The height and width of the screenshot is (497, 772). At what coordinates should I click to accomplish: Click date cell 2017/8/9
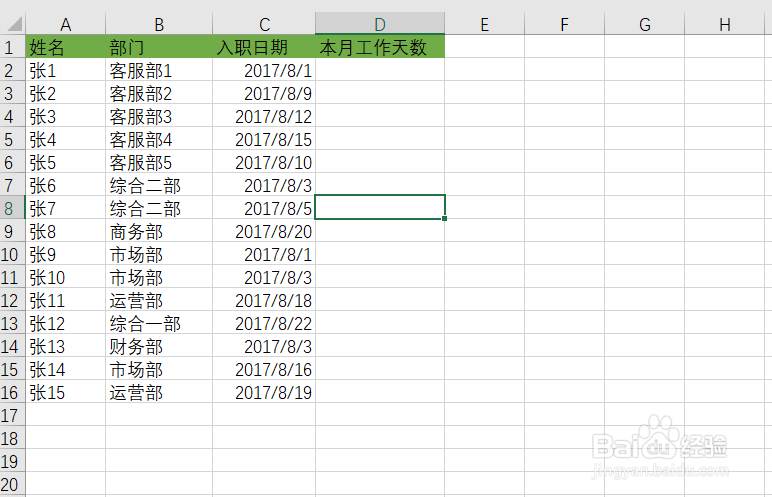click(264, 93)
